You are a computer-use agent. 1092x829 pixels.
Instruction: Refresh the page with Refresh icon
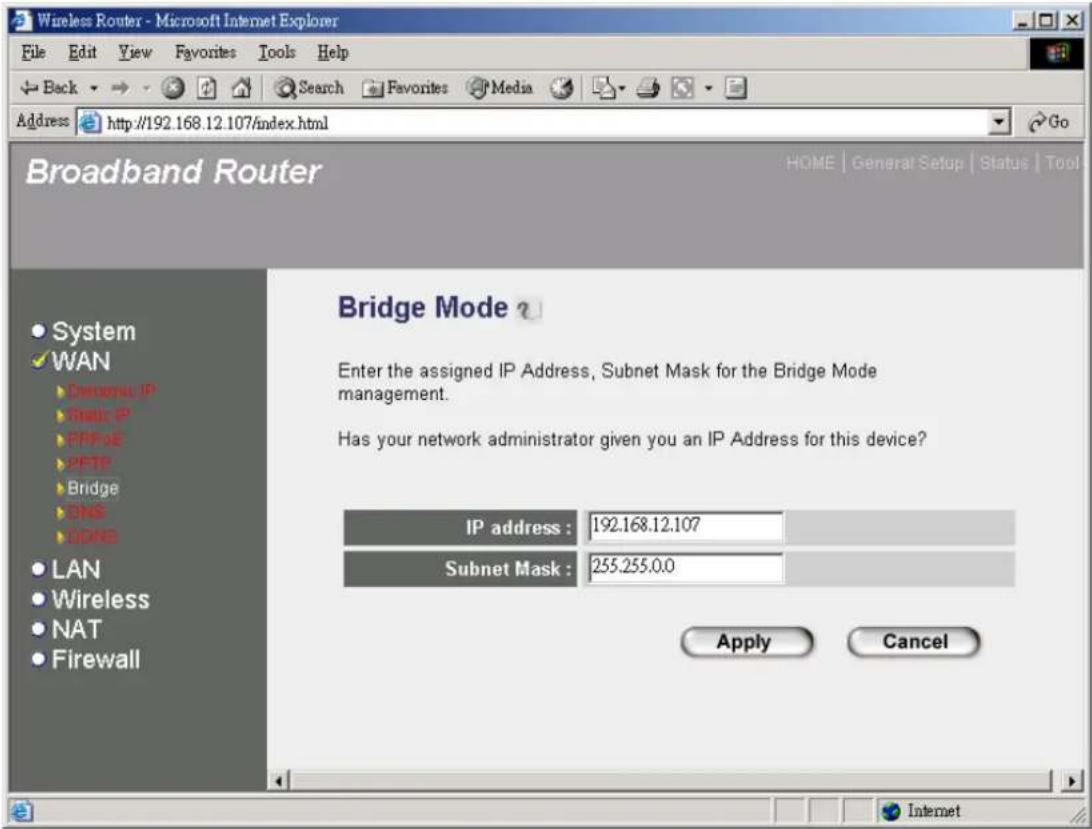coord(207,88)
